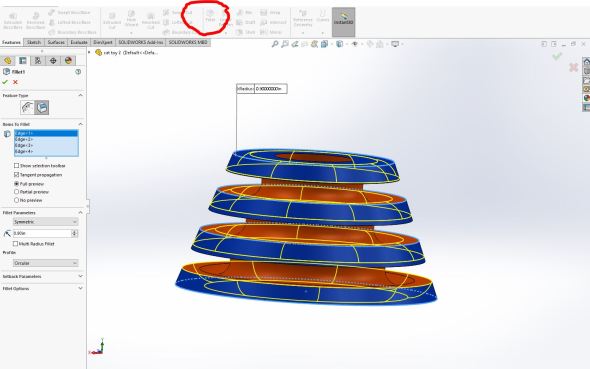Open View Orientation icon in view toolbar
The width and height of the screenshot is (590, 369).
click(324, 44)
